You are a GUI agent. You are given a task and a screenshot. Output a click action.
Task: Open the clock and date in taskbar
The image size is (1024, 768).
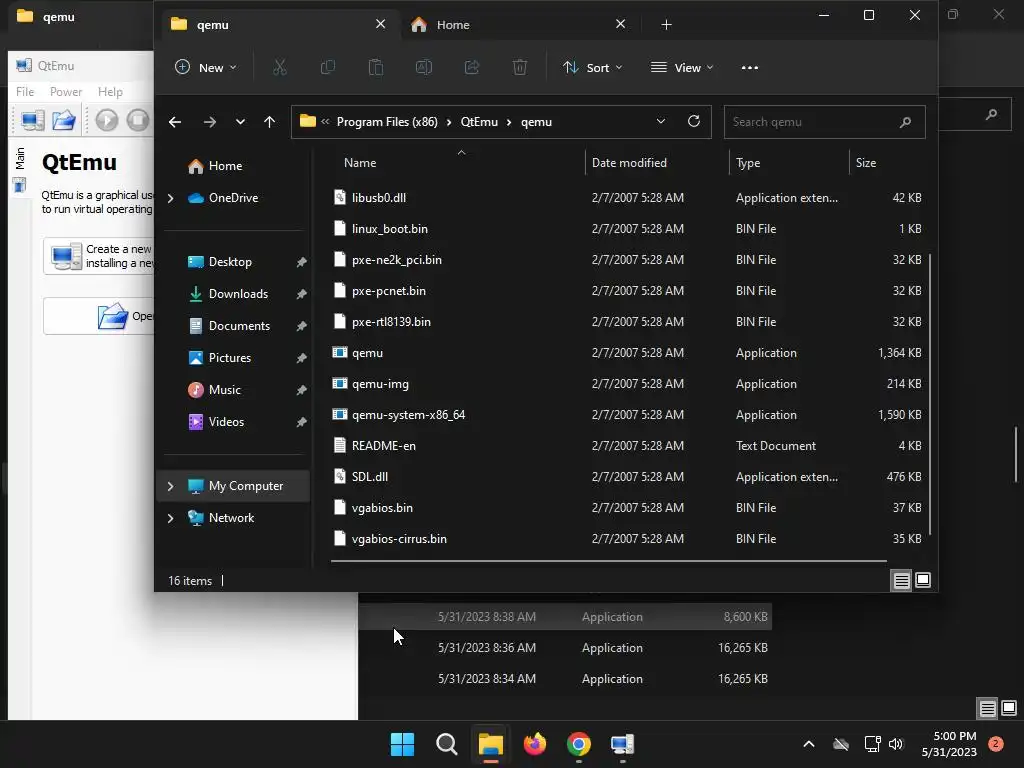[x=950, y=744]
